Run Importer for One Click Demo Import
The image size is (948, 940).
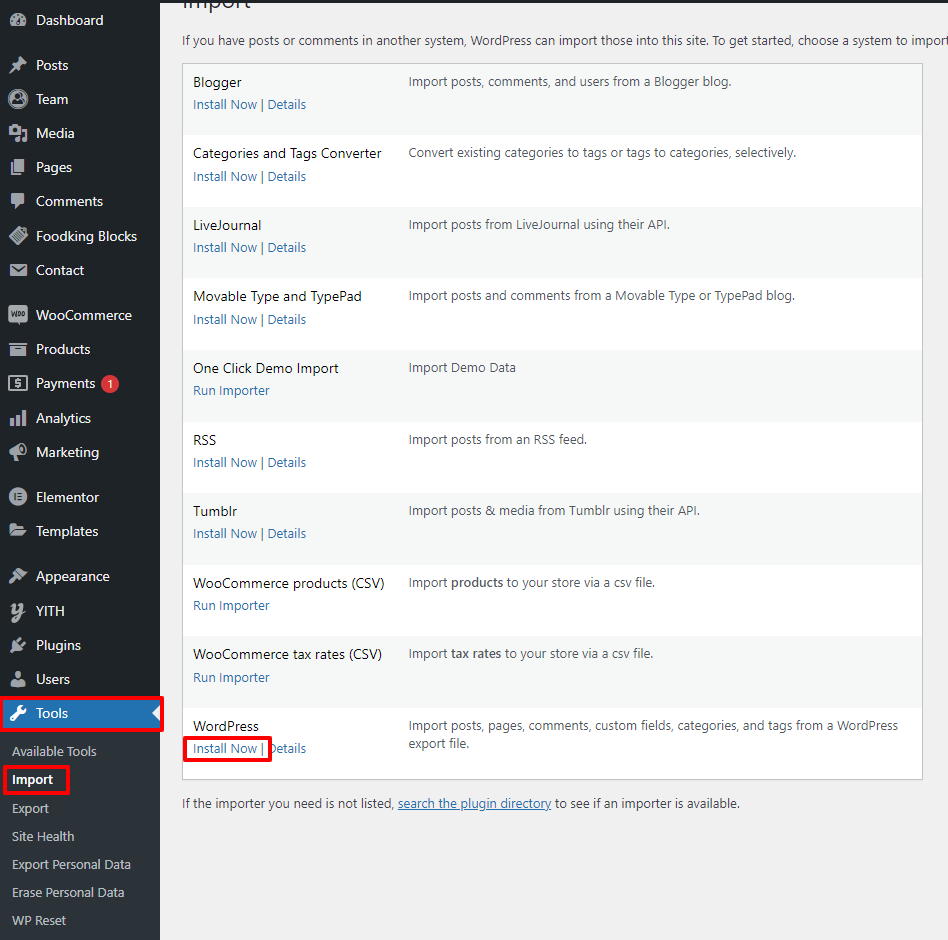[231, 391]
